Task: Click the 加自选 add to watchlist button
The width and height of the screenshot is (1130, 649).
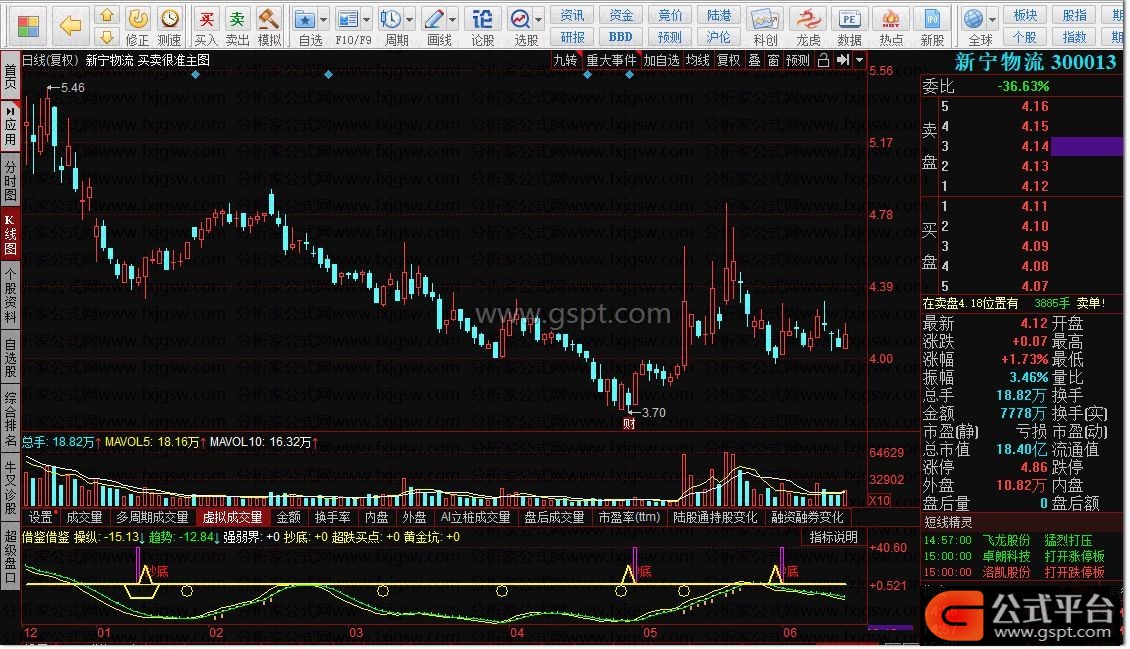Action: [662, 61]
